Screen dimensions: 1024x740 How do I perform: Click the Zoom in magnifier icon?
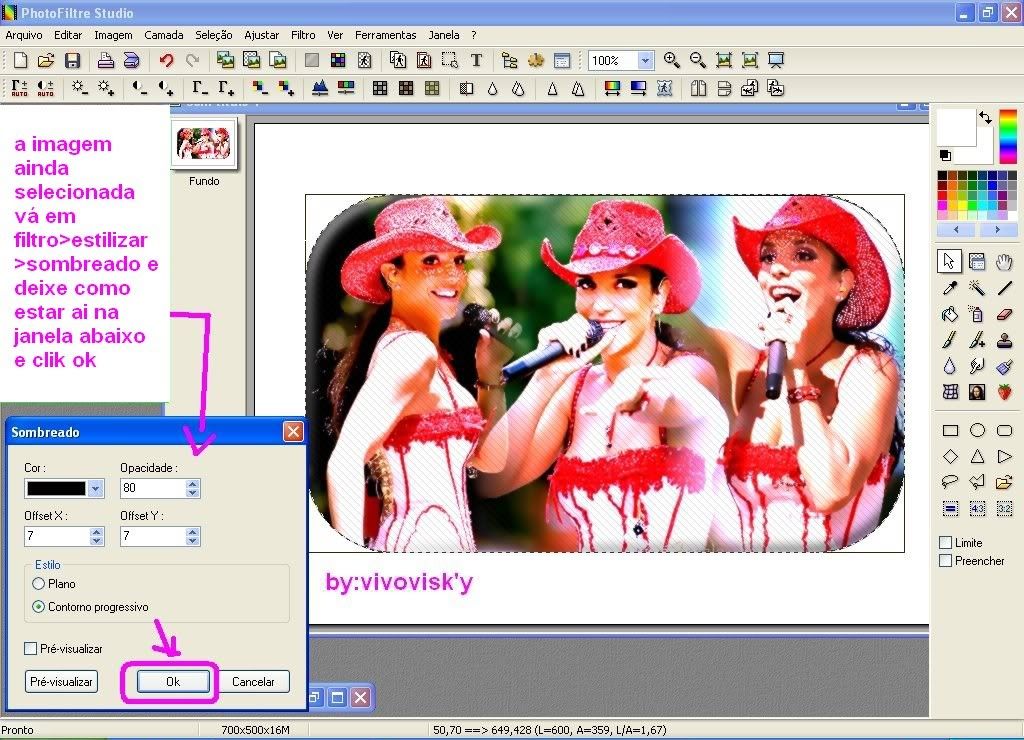coord(671,61)
